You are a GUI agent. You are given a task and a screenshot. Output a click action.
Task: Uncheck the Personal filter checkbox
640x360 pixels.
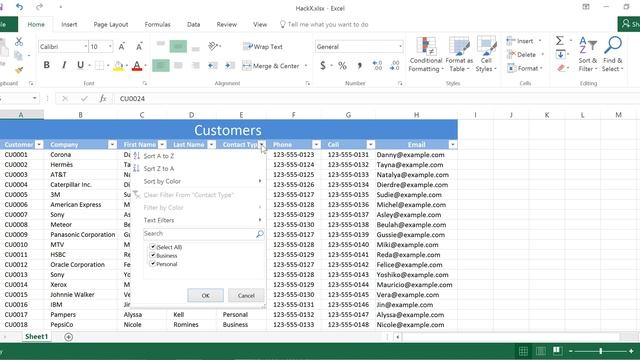click(x=153, y=264)
